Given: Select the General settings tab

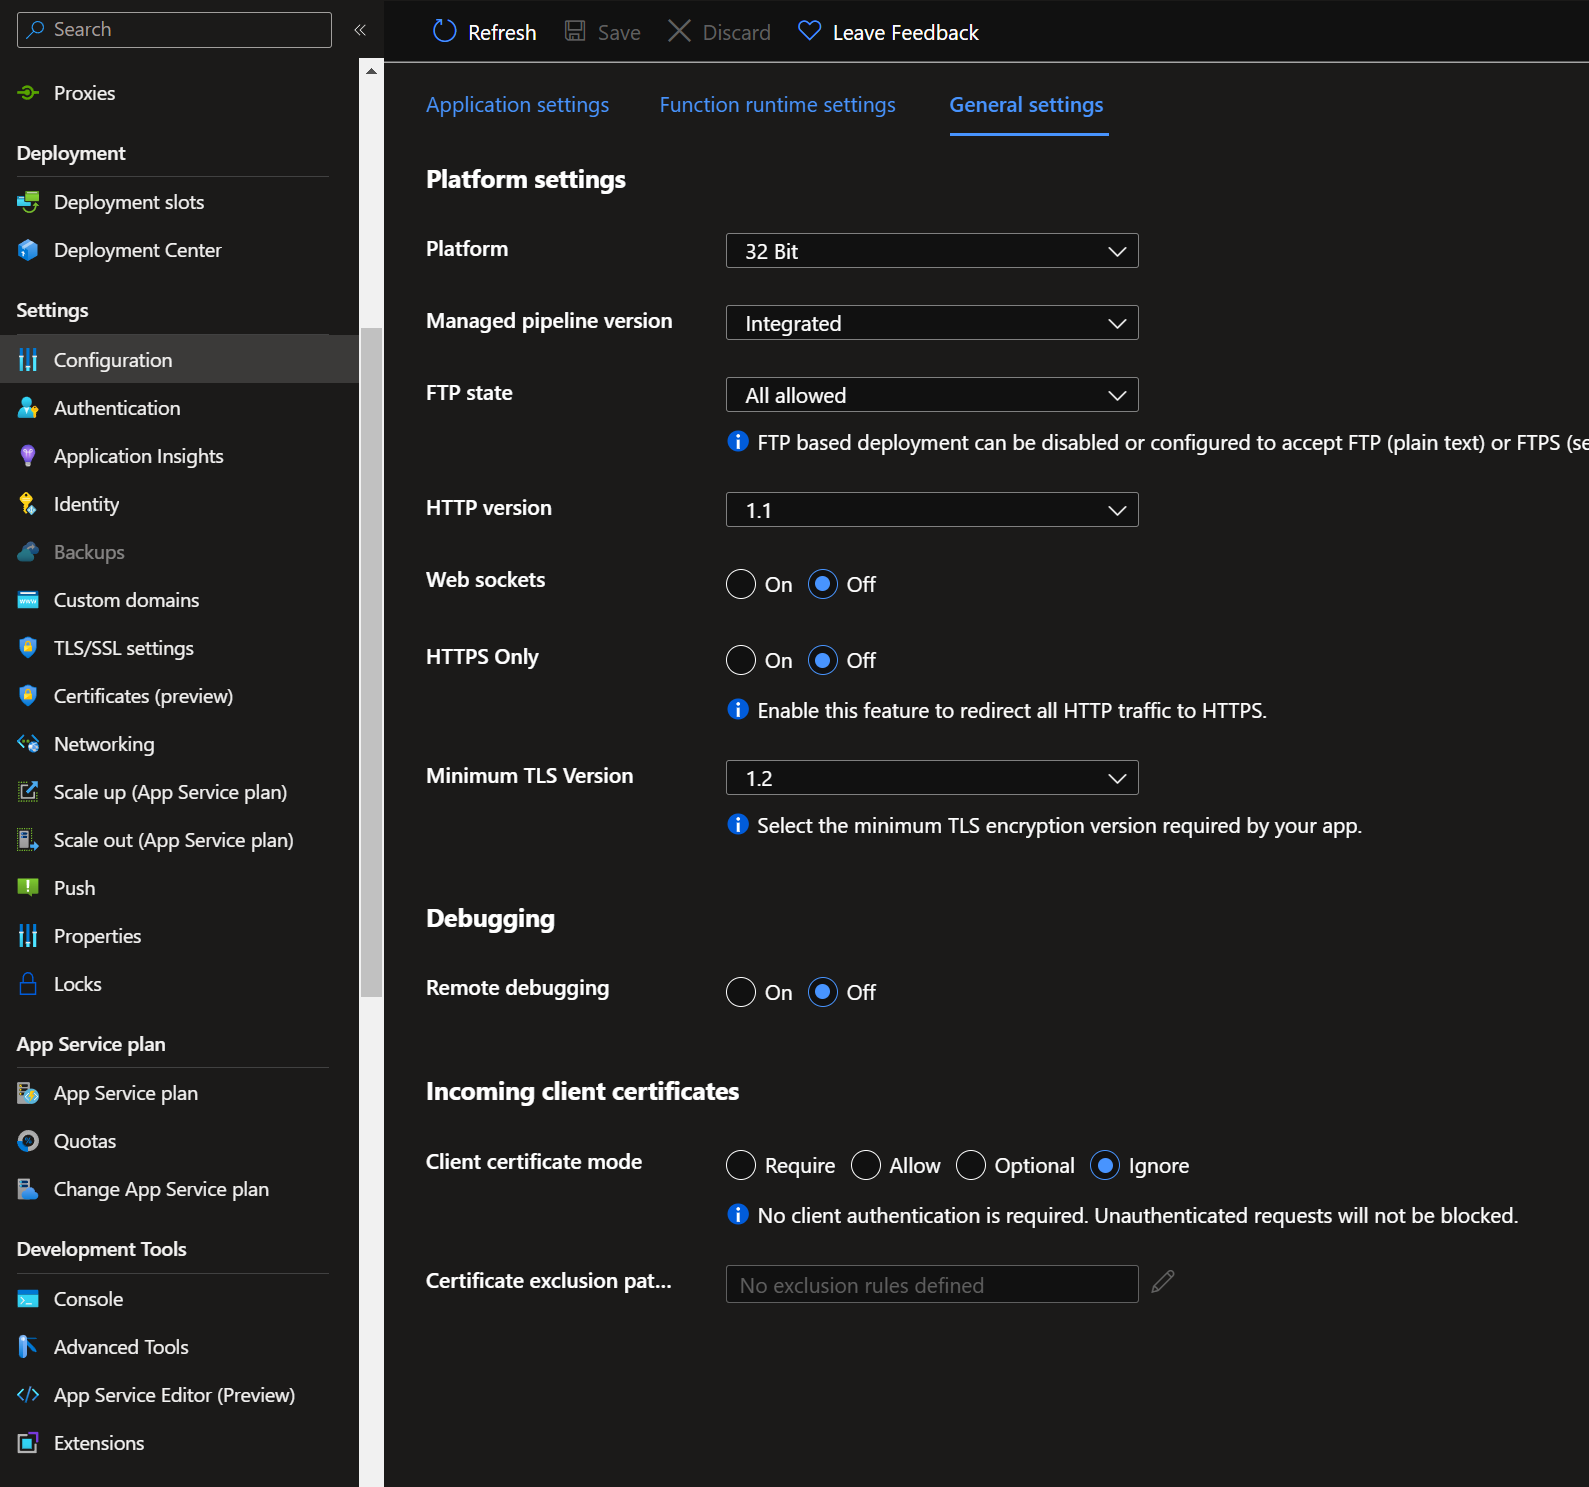Looking at the screenshot, I should [x=1027, y=105].
